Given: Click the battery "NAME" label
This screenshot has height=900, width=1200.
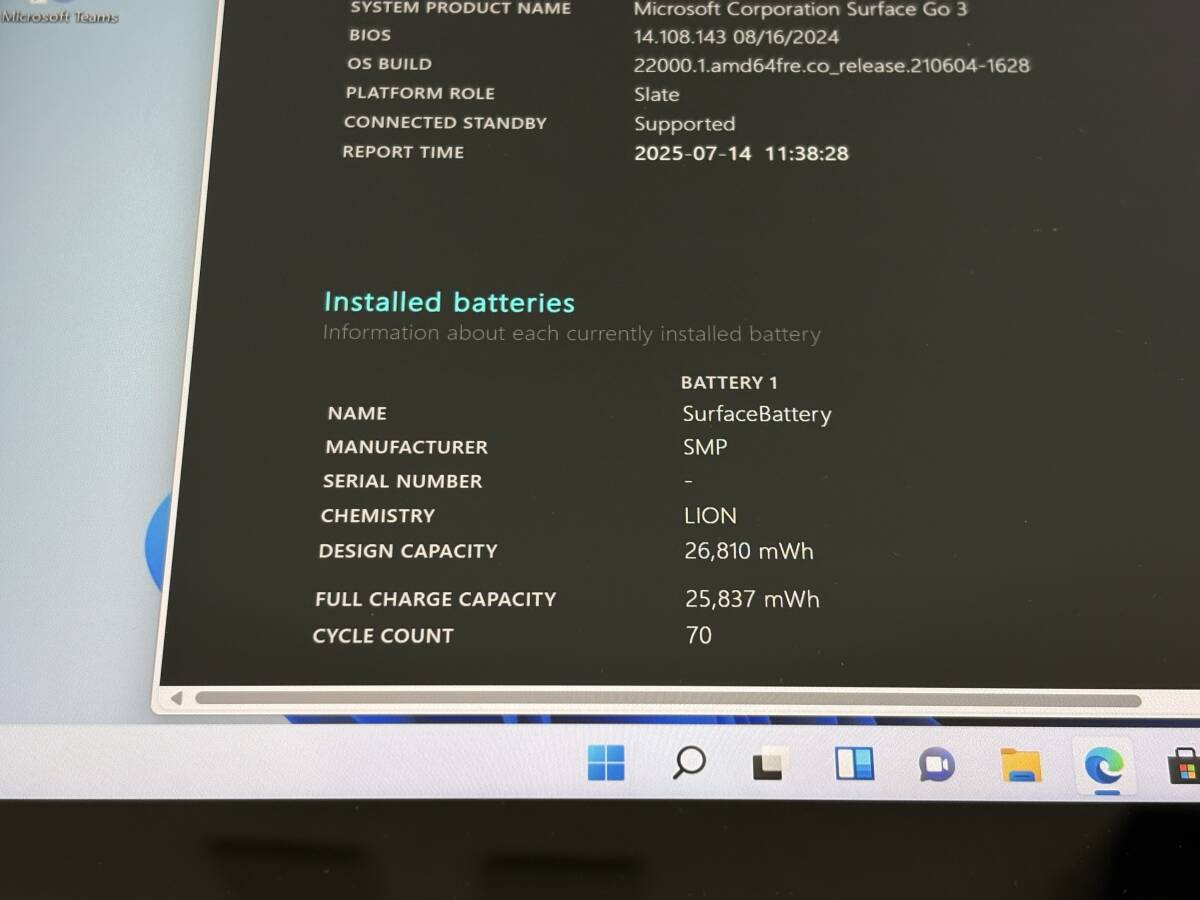Looking at the screenshot, I should 357,413.
